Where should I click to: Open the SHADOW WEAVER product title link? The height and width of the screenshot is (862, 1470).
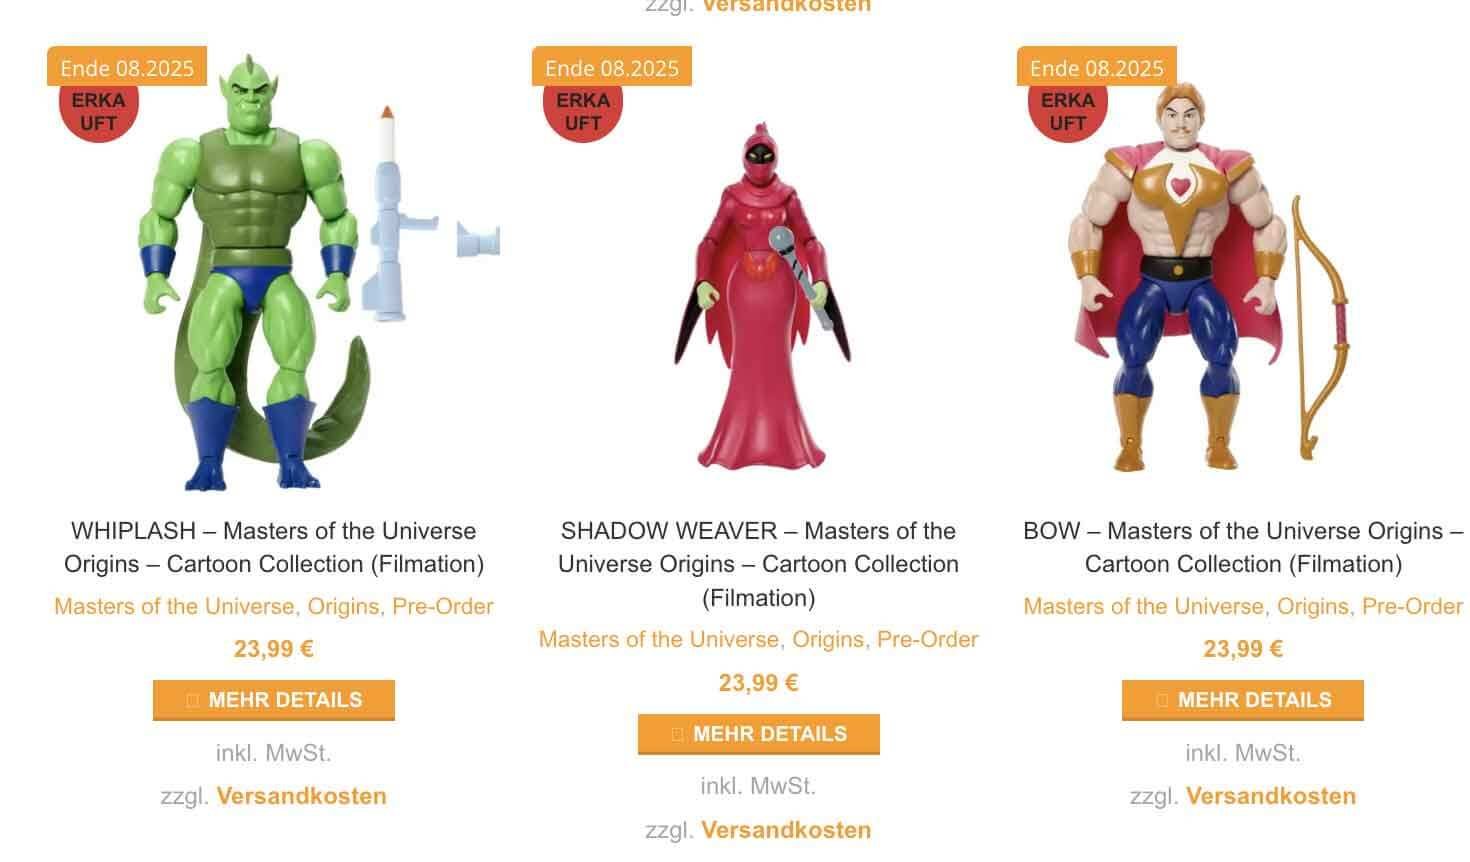coord(759,564)
